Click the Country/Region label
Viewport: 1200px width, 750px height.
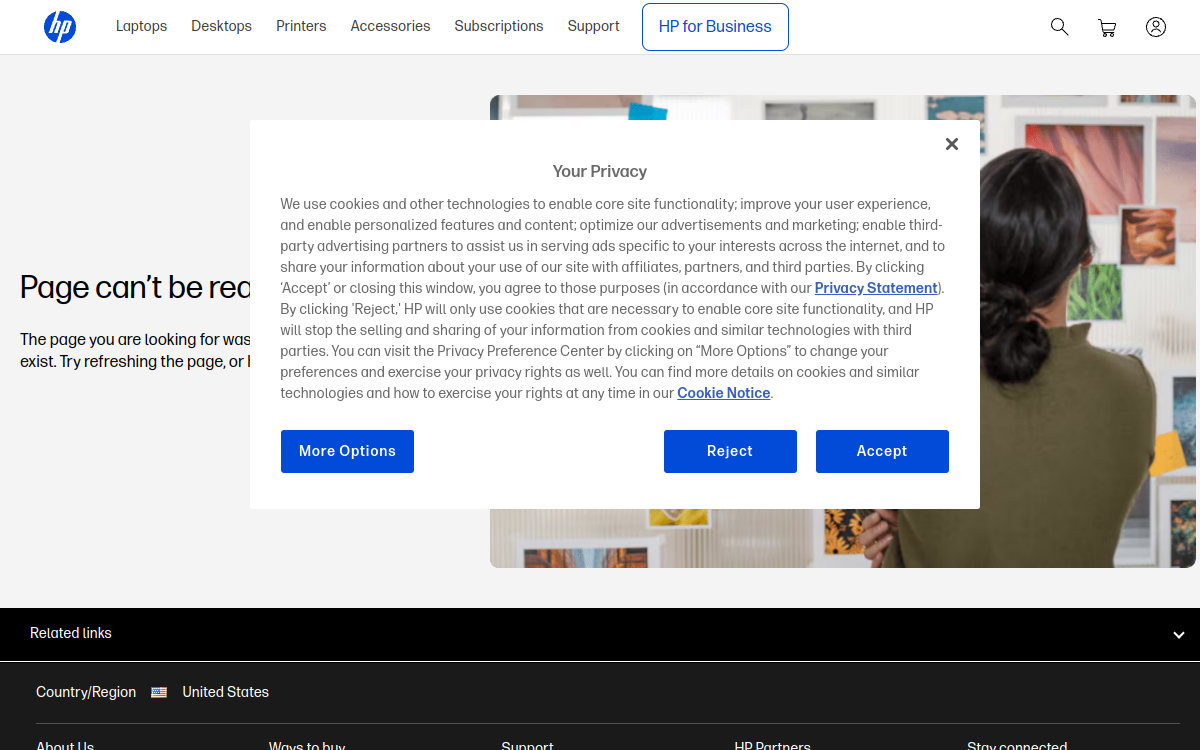click(x=86, y=692)
